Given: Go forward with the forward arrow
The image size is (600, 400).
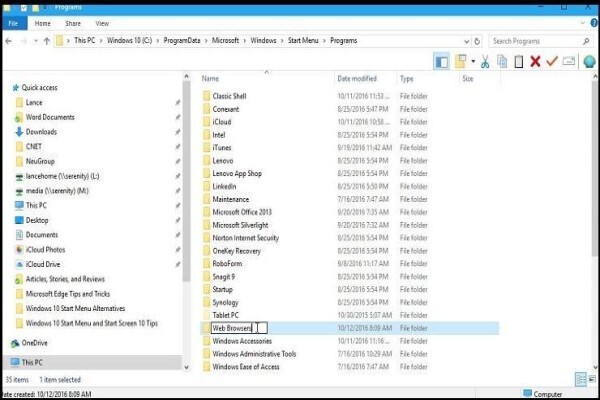Looking at the screenshot, I should (x=23, y=41).
